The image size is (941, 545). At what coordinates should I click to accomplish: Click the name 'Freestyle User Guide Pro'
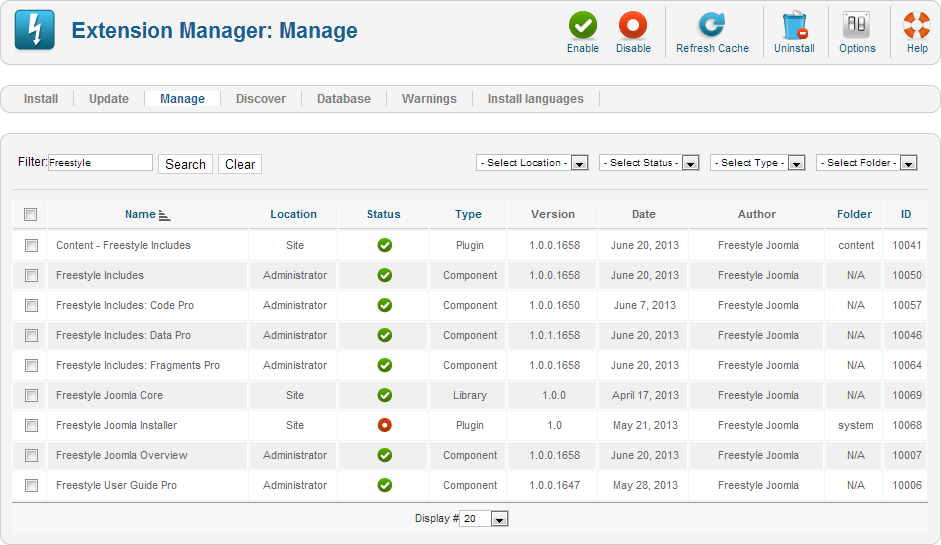click(116, 485)
